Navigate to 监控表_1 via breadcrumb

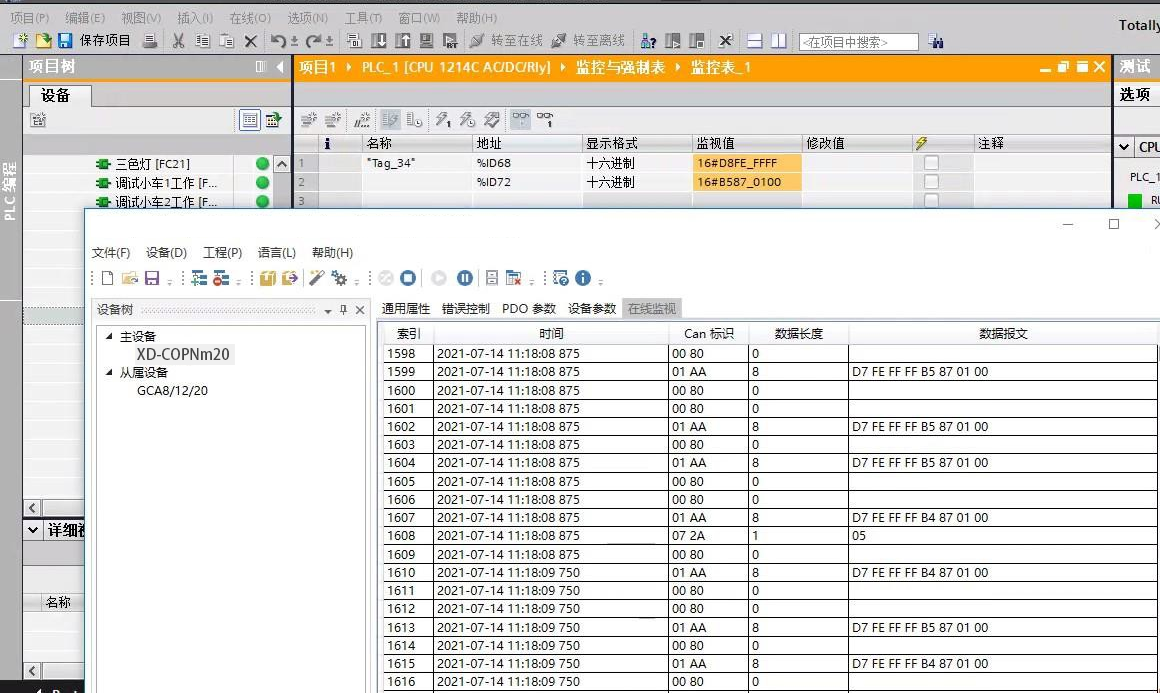[x=721, y=67]
